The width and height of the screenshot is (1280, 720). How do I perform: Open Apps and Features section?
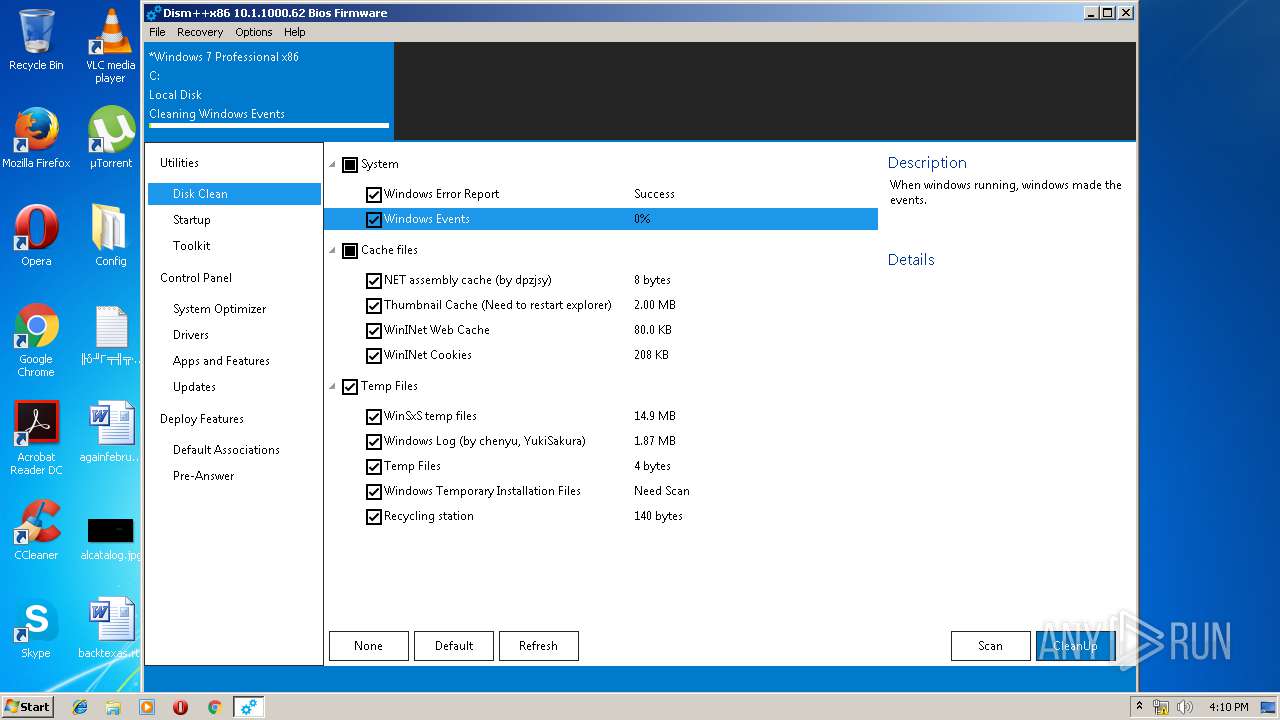(221, 361)
